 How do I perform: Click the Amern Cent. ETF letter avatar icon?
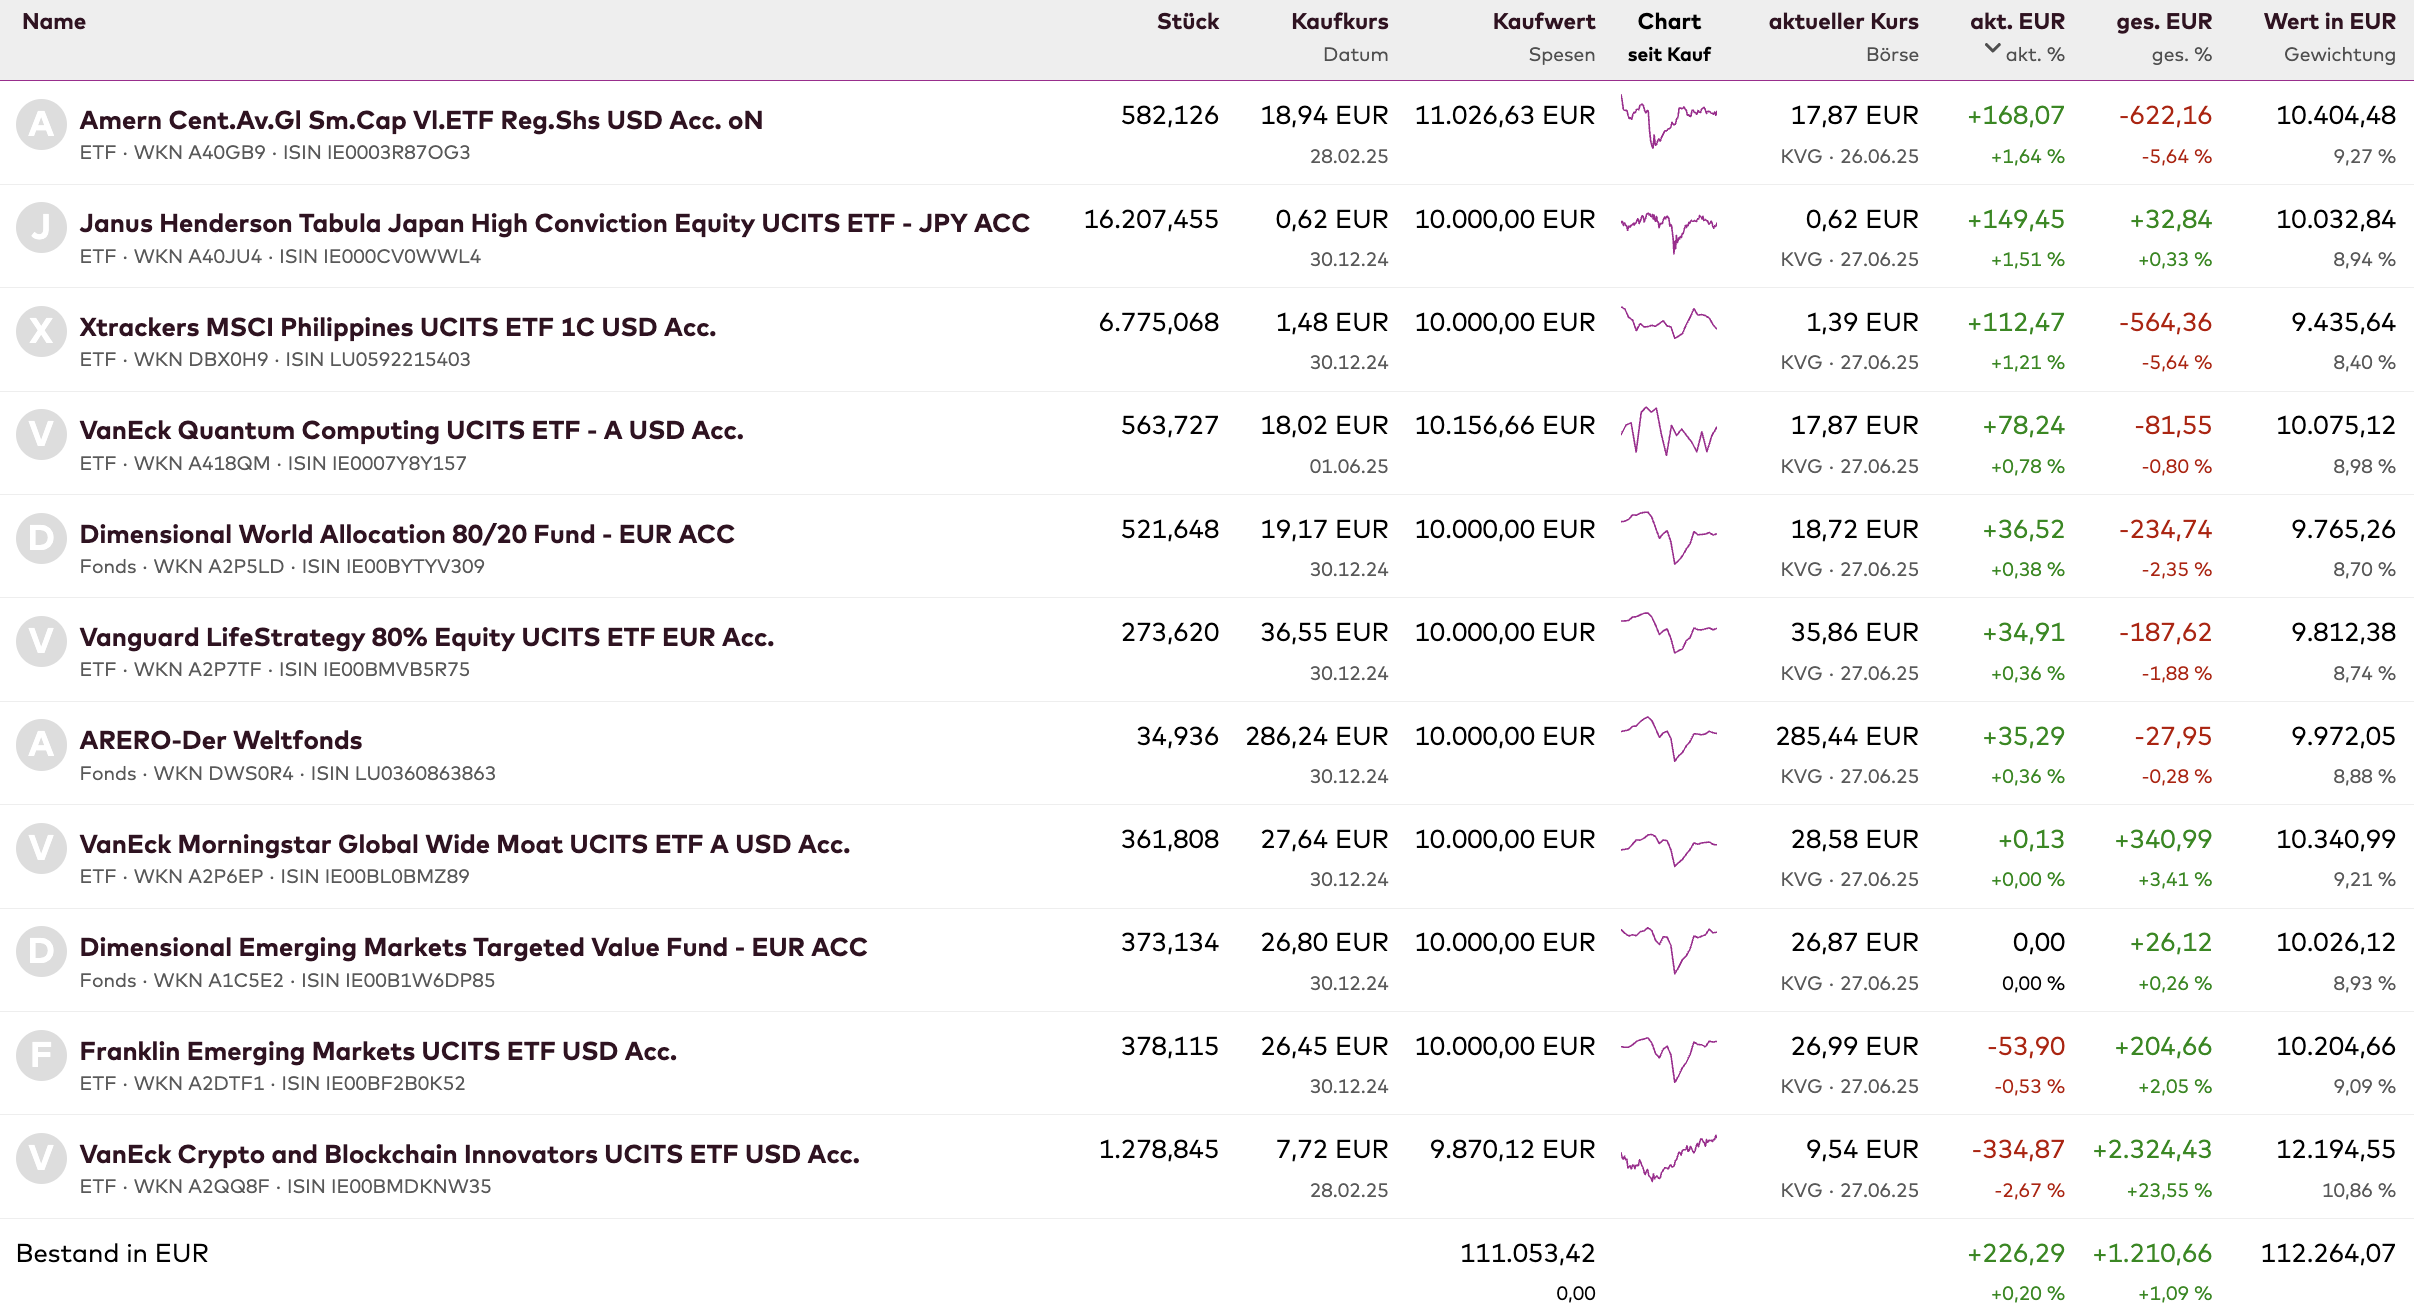41,125
